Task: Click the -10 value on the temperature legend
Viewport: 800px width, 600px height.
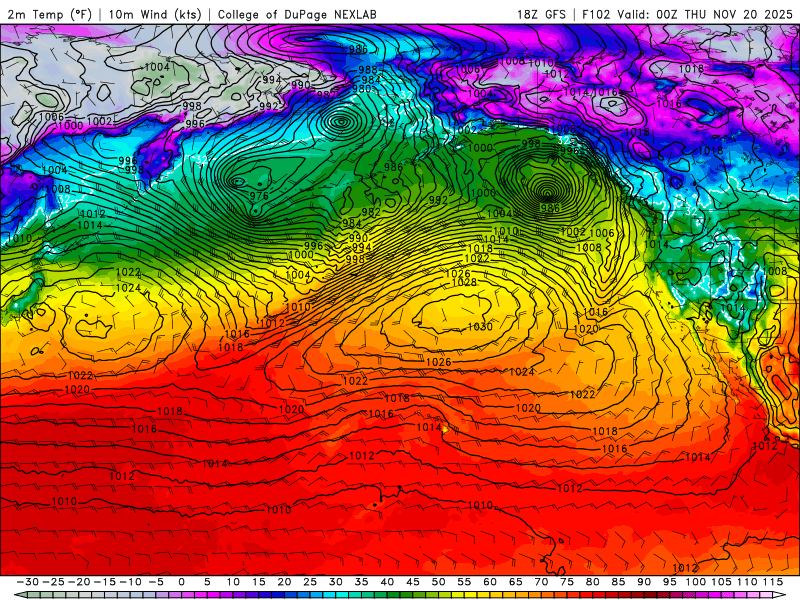Action: click(130, 582)
